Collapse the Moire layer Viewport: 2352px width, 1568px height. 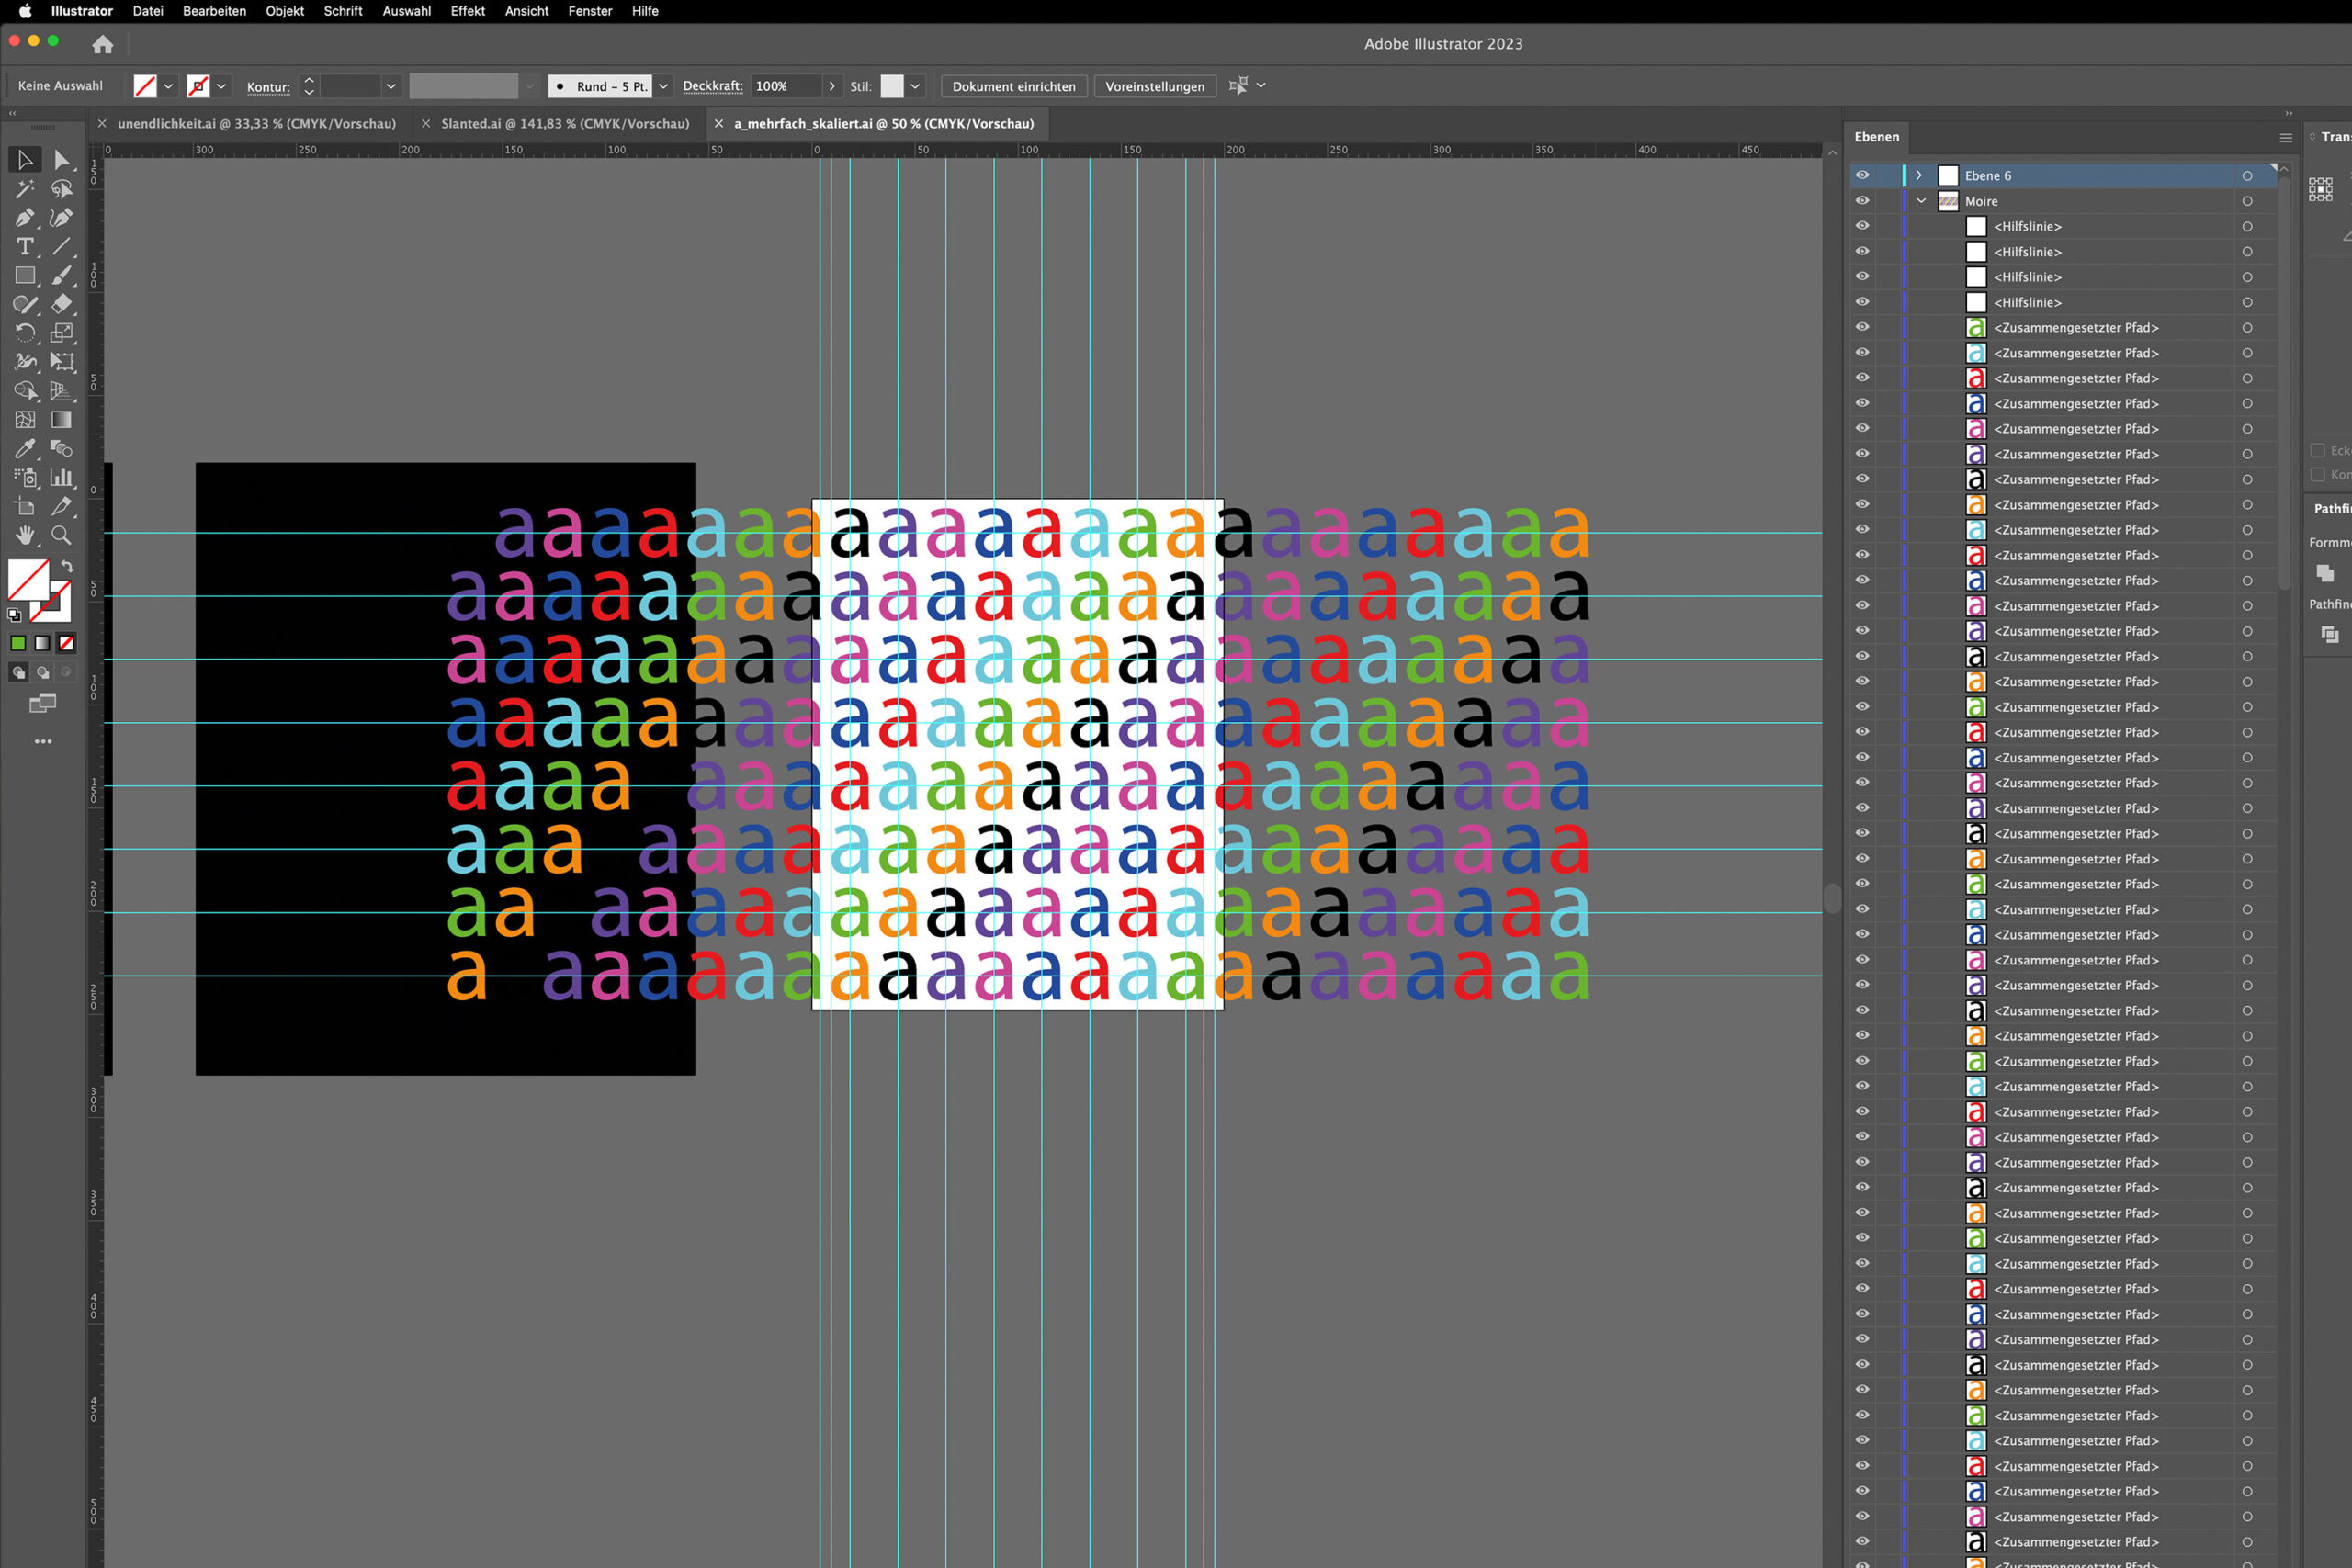coord(1920,201)
